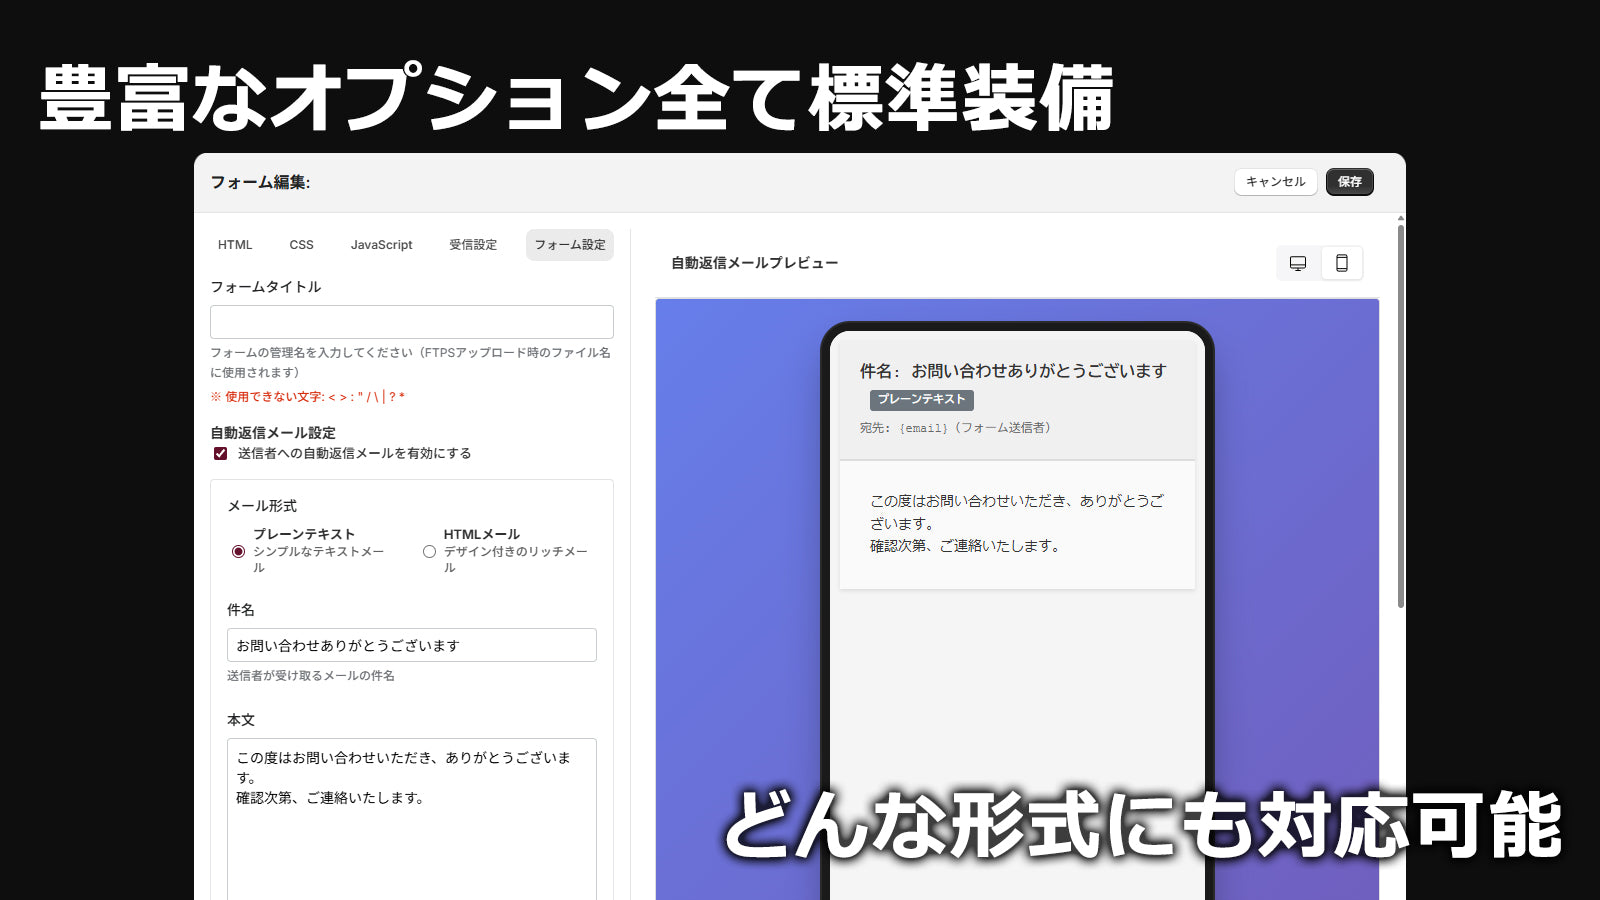Click inside the 本文 message text area
The image size is (1600, 900).
click(x=411, y=800)
